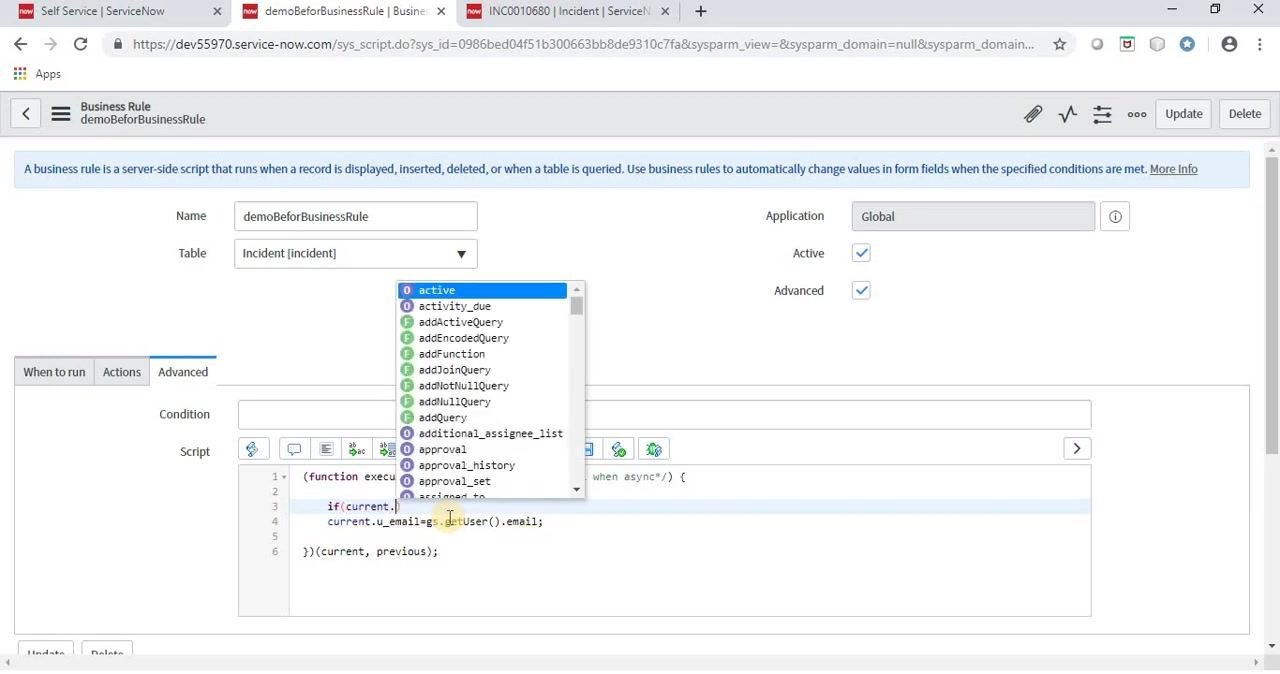Open the Chrome three-dot menu
Image resolution: width=1280 pixels, height=674 pixels.
point(1259,44)
